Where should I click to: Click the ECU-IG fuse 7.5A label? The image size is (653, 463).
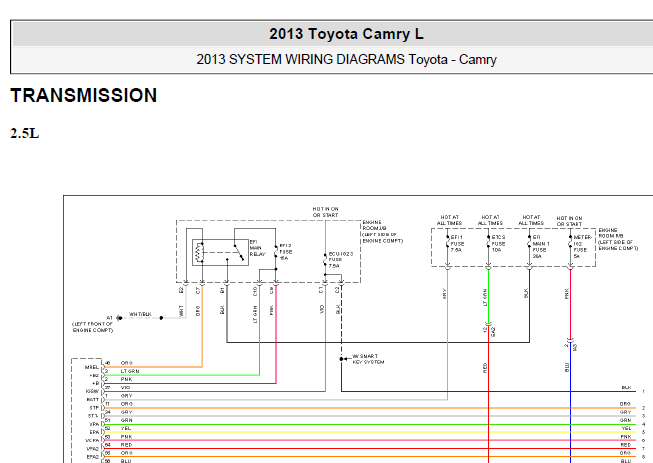pos(340,259)
